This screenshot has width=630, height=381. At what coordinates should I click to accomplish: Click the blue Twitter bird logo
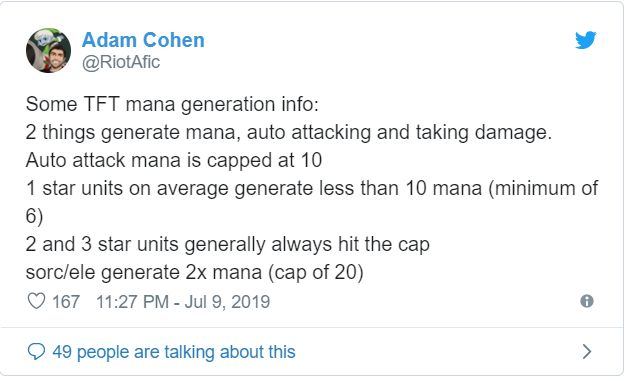pos(585,40)
